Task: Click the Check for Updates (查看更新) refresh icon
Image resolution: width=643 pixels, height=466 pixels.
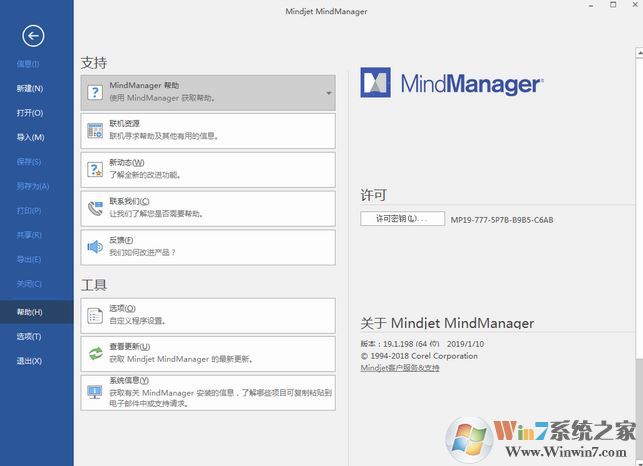Action: coord(95,354)
